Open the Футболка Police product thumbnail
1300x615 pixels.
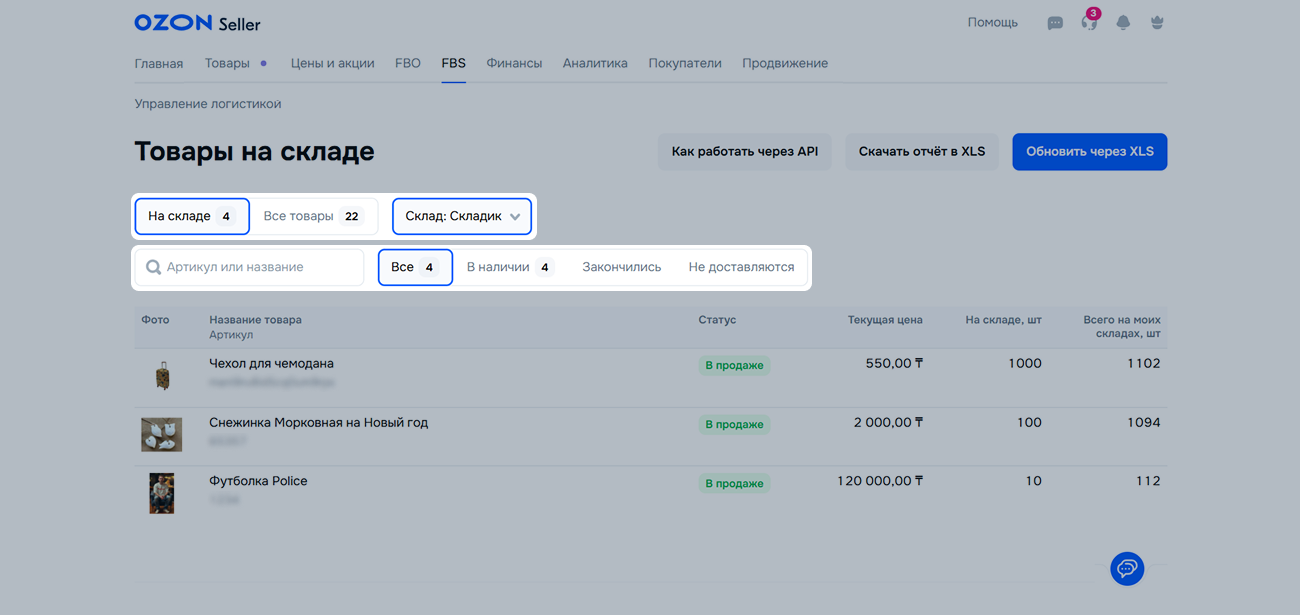point(162,493)
